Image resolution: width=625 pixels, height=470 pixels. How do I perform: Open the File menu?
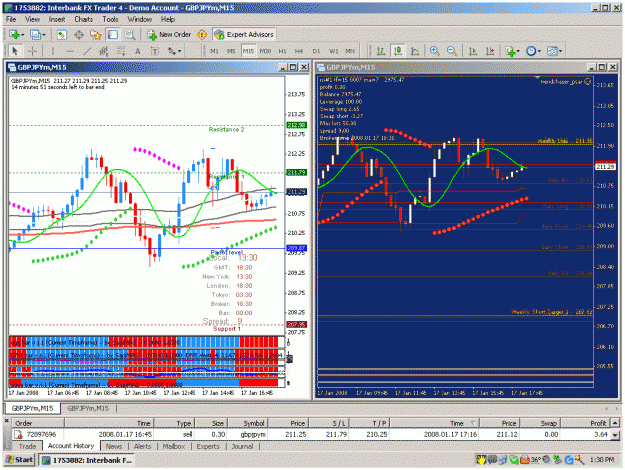click(11, 19)
